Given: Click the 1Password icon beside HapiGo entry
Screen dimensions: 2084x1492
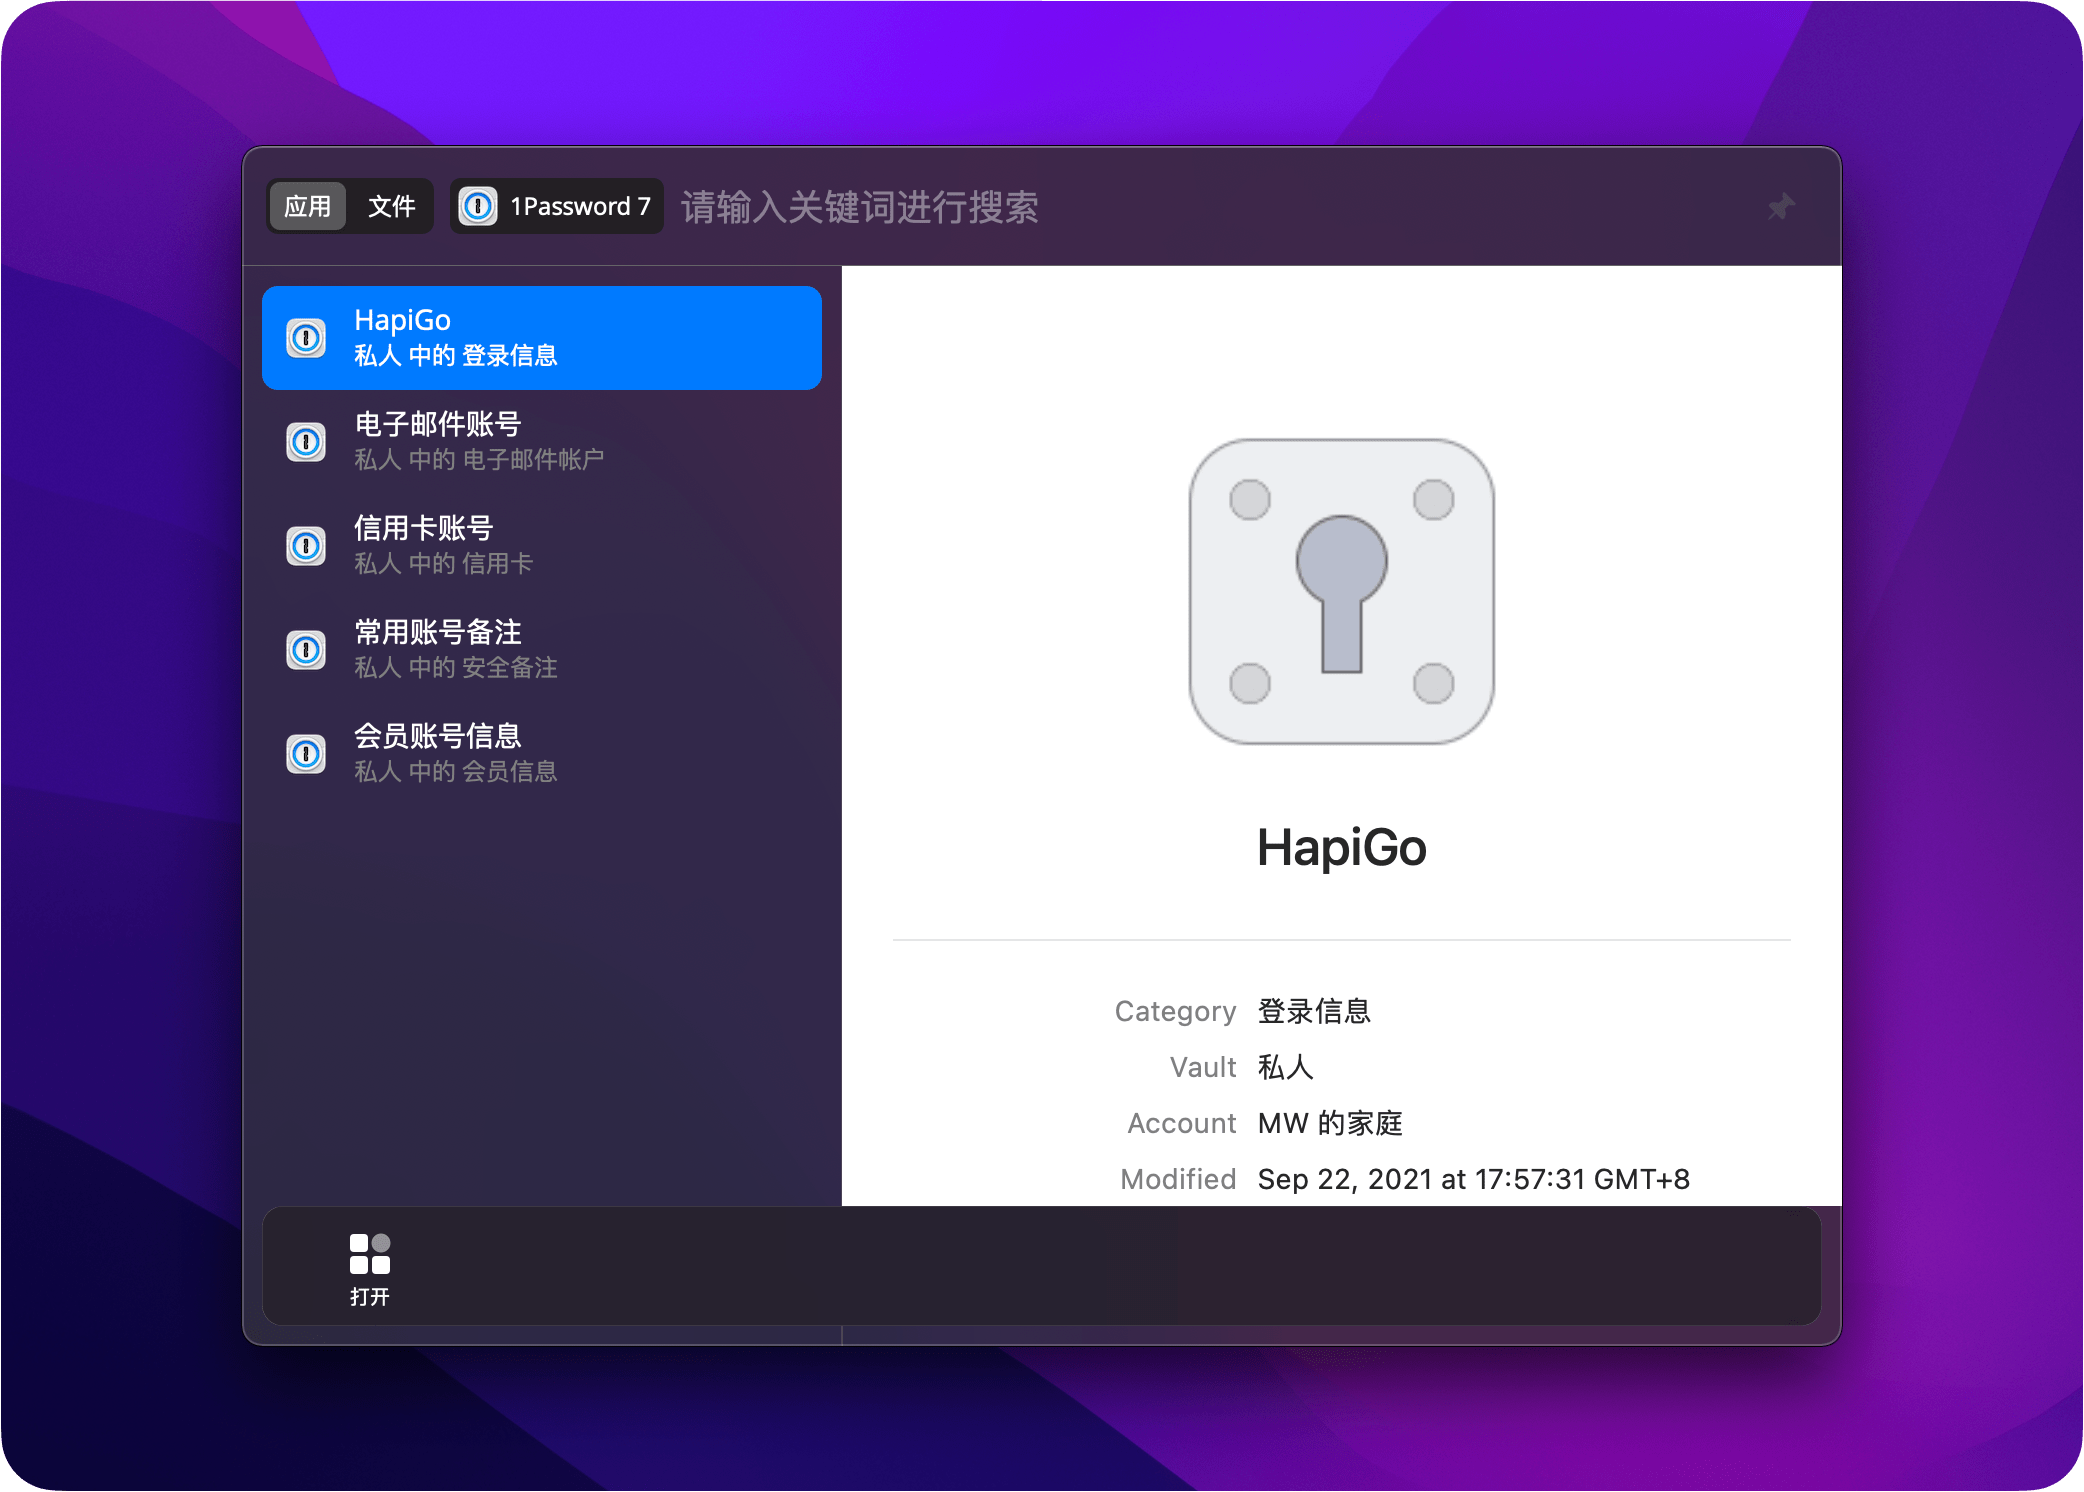Looking at the screenshot, I should tap(306, 337).
